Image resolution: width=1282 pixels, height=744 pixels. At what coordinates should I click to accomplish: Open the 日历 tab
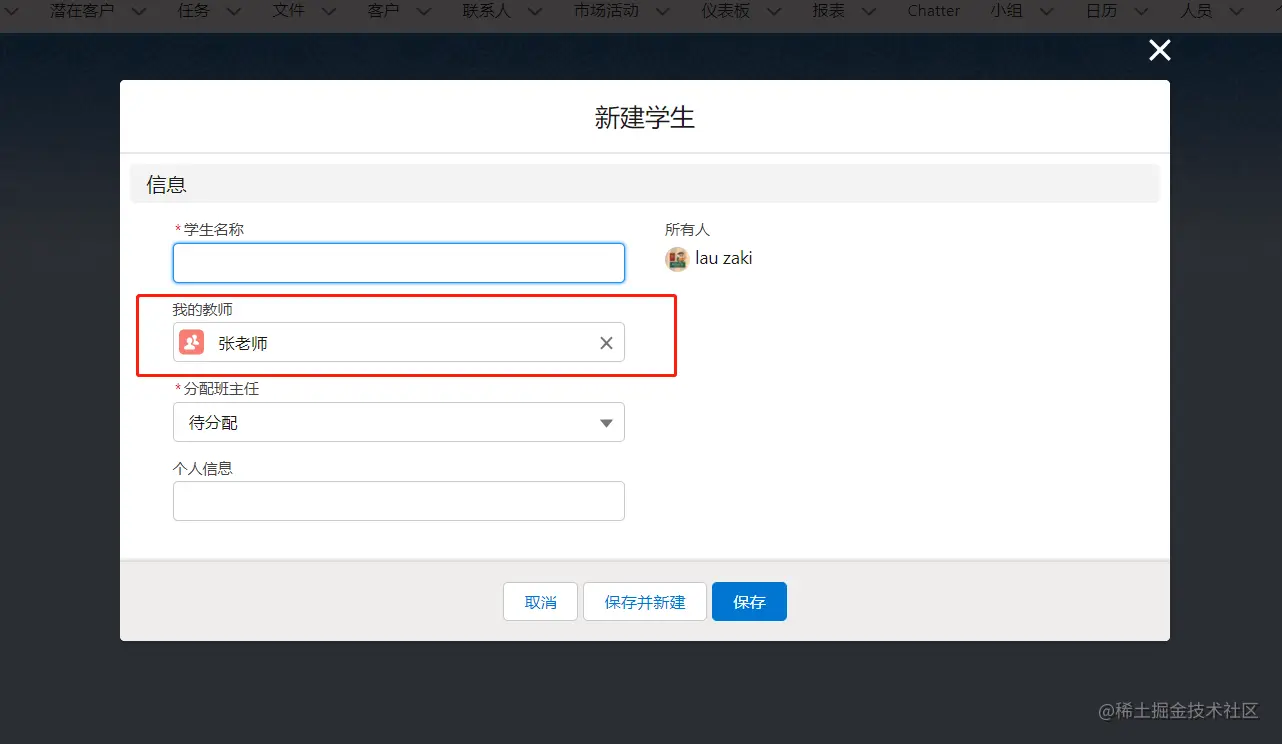coord(1102,11)
